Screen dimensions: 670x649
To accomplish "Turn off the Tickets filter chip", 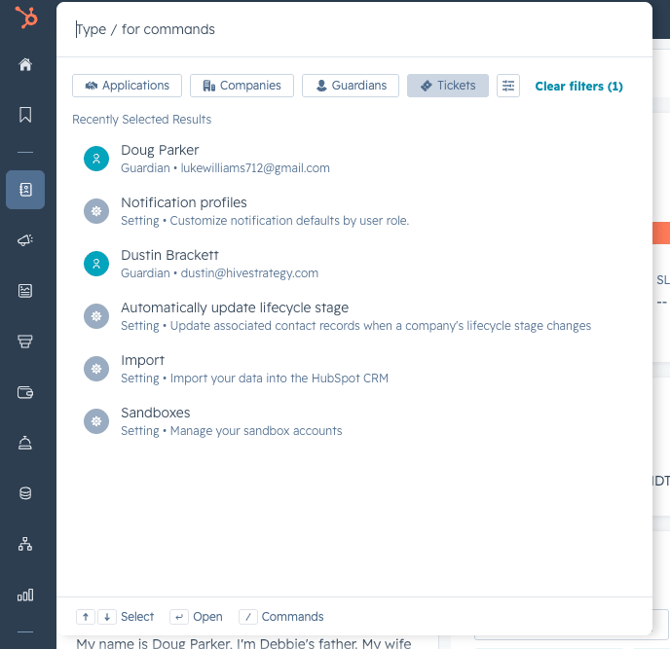I will 448,85.
